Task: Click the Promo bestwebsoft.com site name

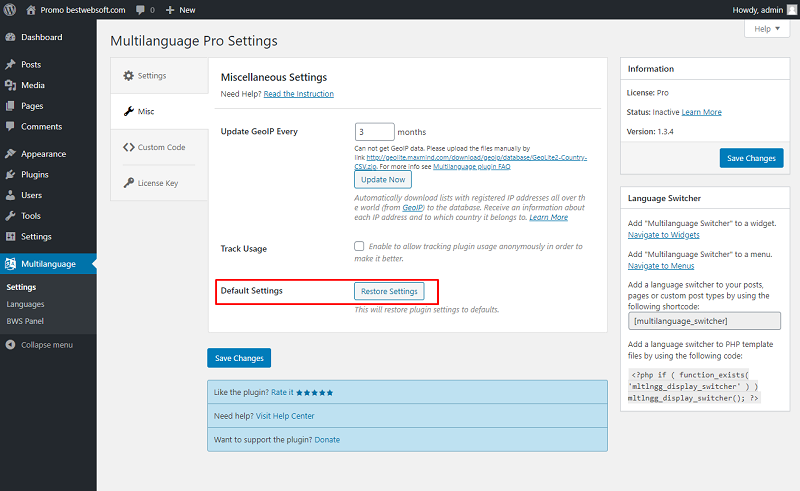Action: click(83, 10)
